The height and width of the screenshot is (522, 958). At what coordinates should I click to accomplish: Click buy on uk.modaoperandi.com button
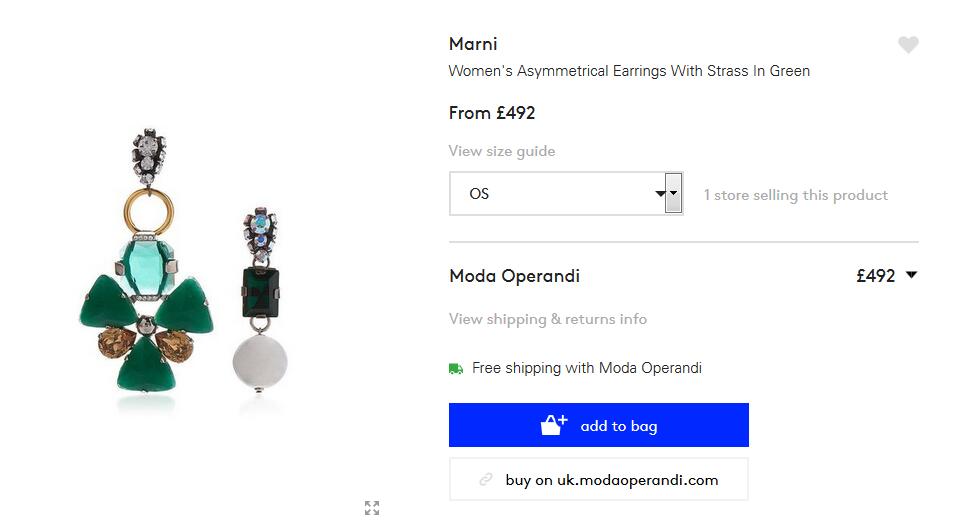tap(599, 480)
